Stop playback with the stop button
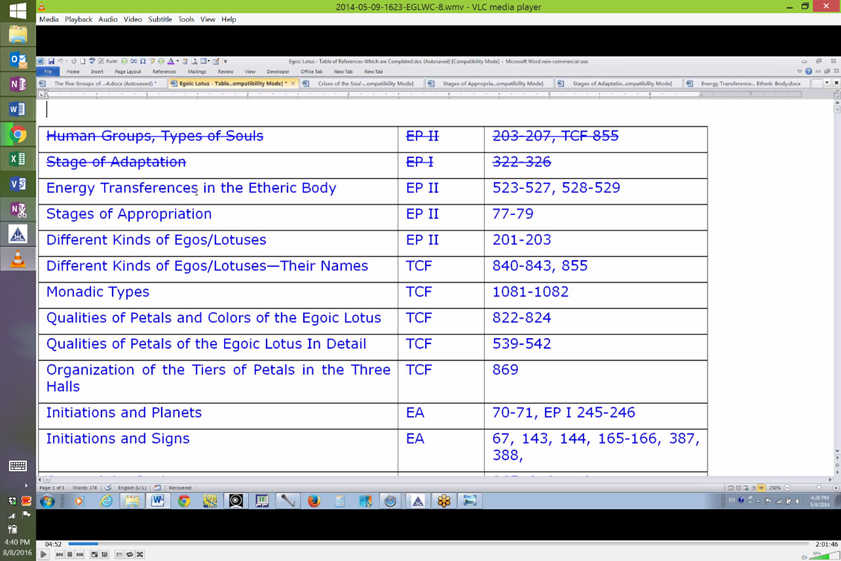This screenshot has width=841, height=561. tap(69, 554)
